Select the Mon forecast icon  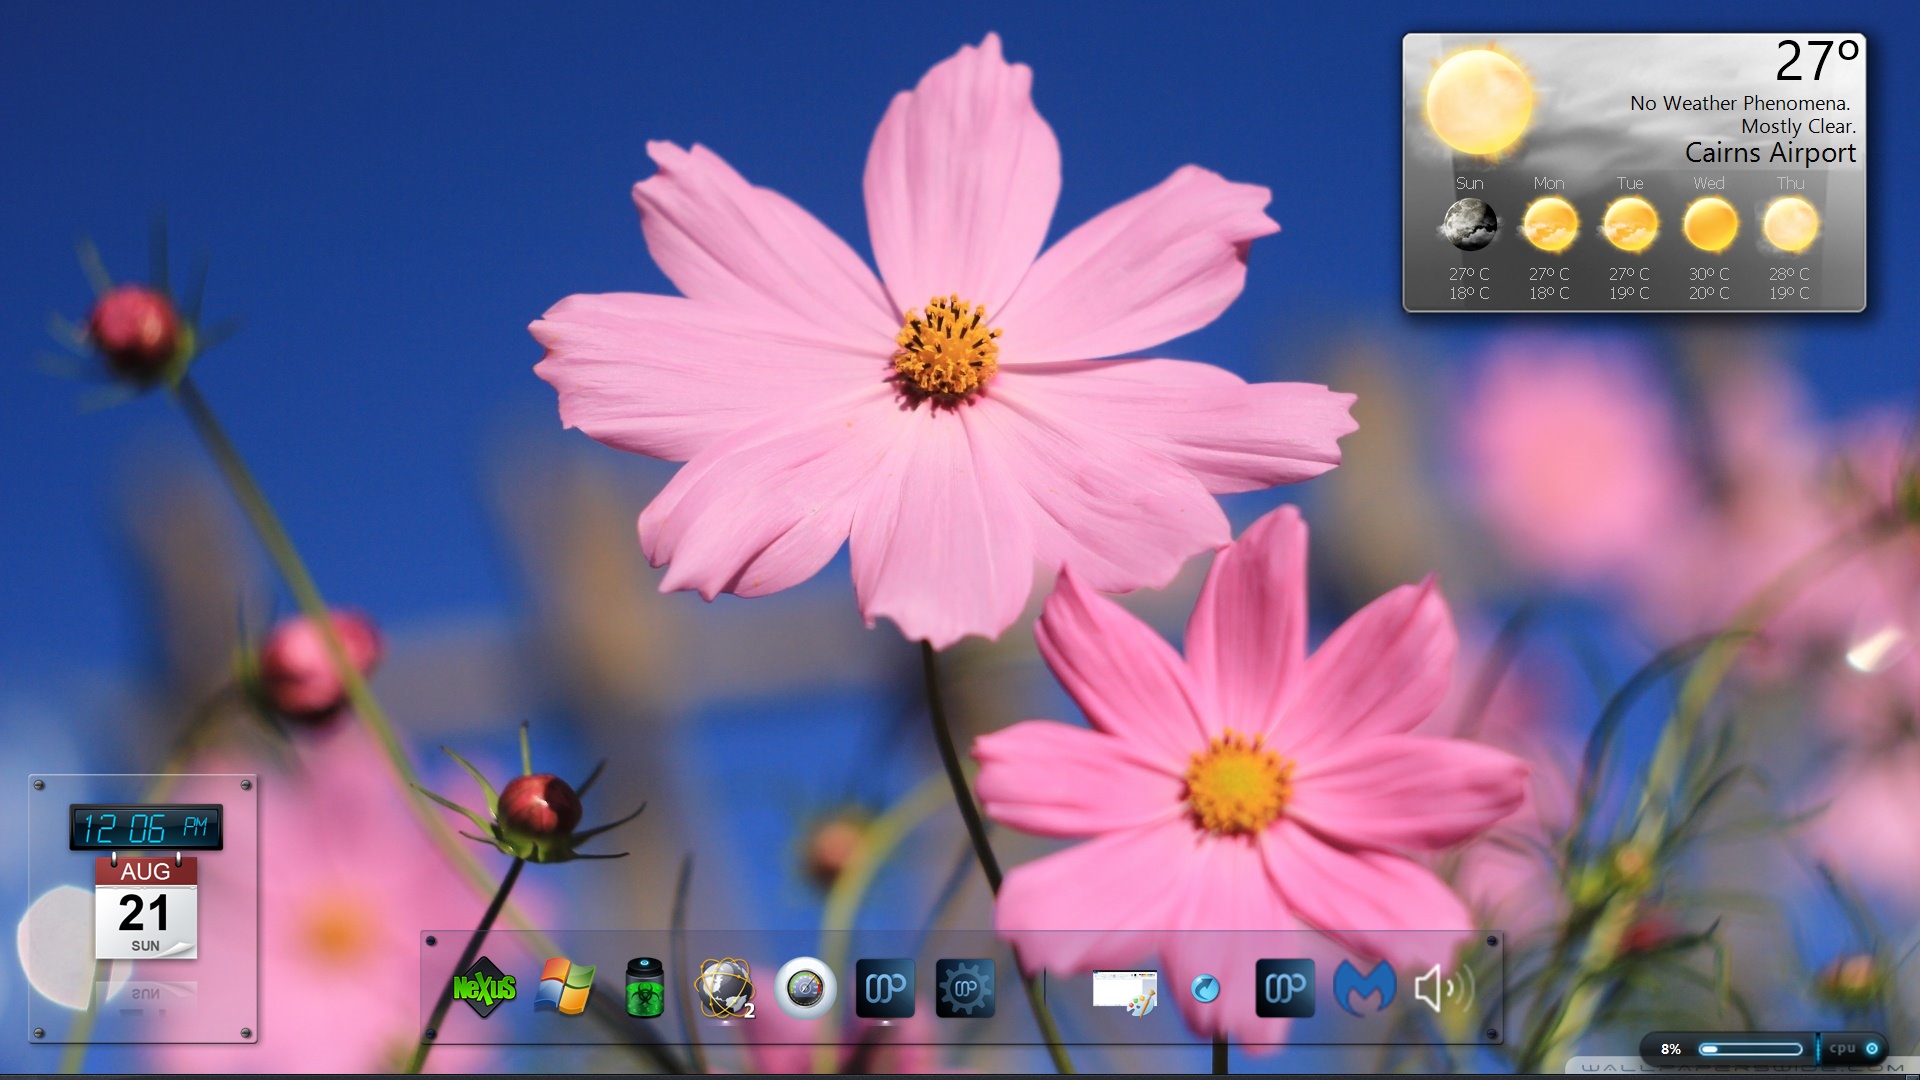click(x=1549, y=225)
